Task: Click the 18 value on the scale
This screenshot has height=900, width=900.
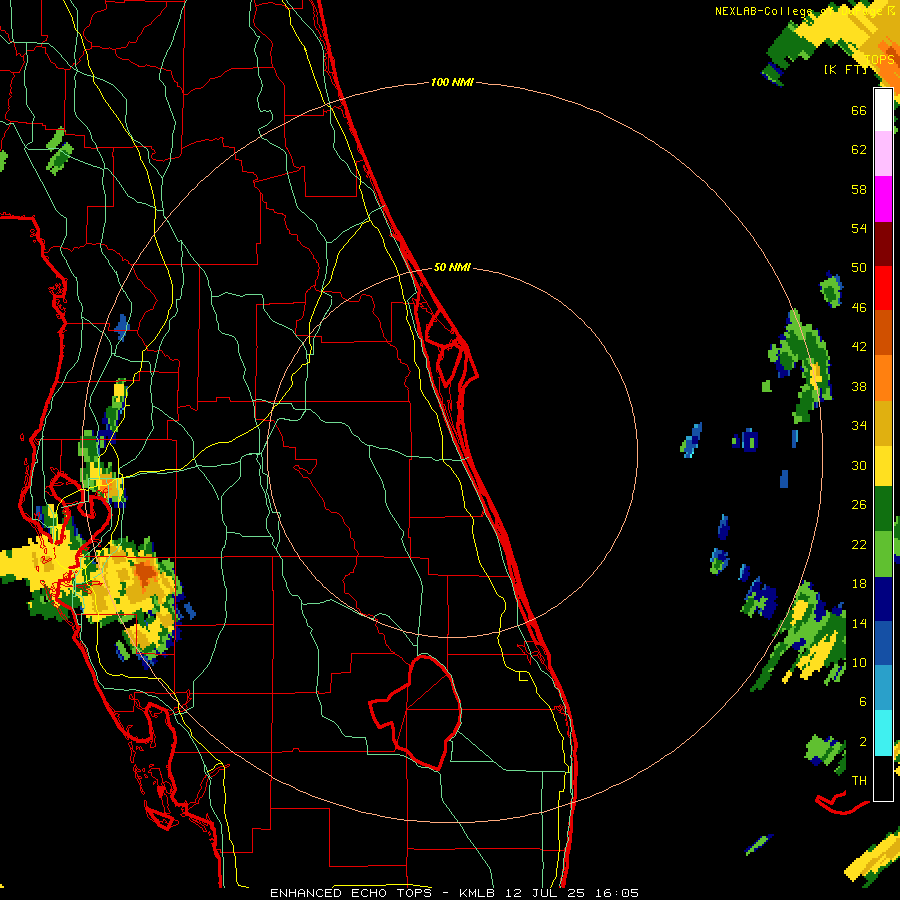Action: [859, 584]
